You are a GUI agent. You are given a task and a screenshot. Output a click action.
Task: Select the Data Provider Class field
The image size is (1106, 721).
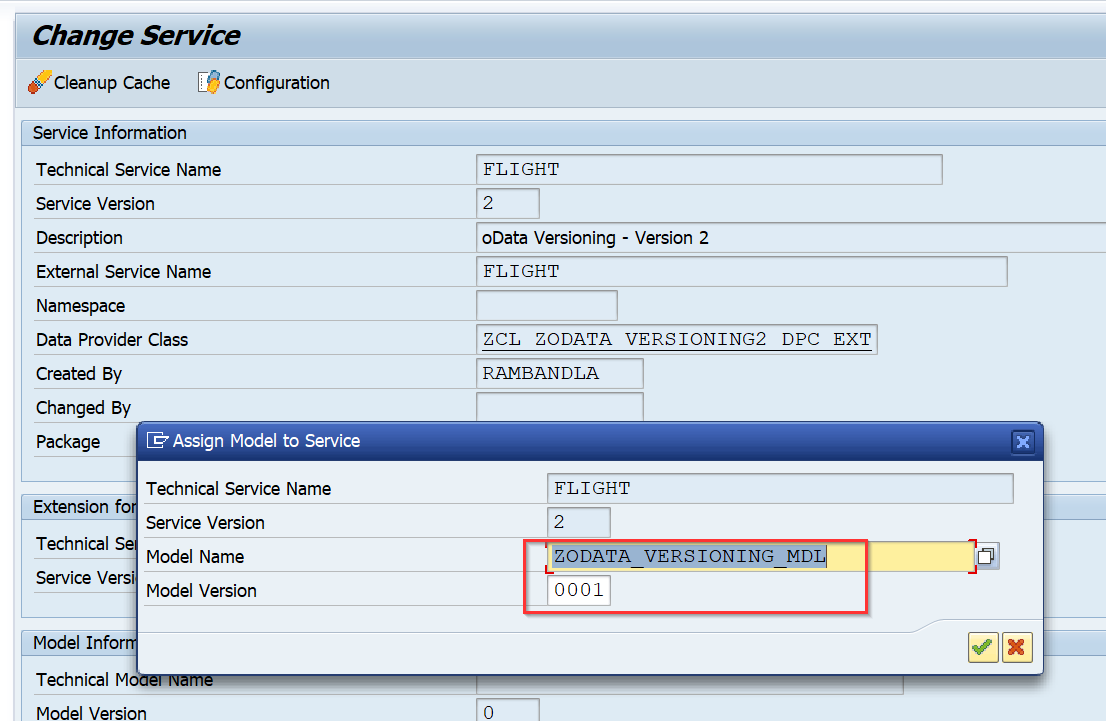click(676, 339)
